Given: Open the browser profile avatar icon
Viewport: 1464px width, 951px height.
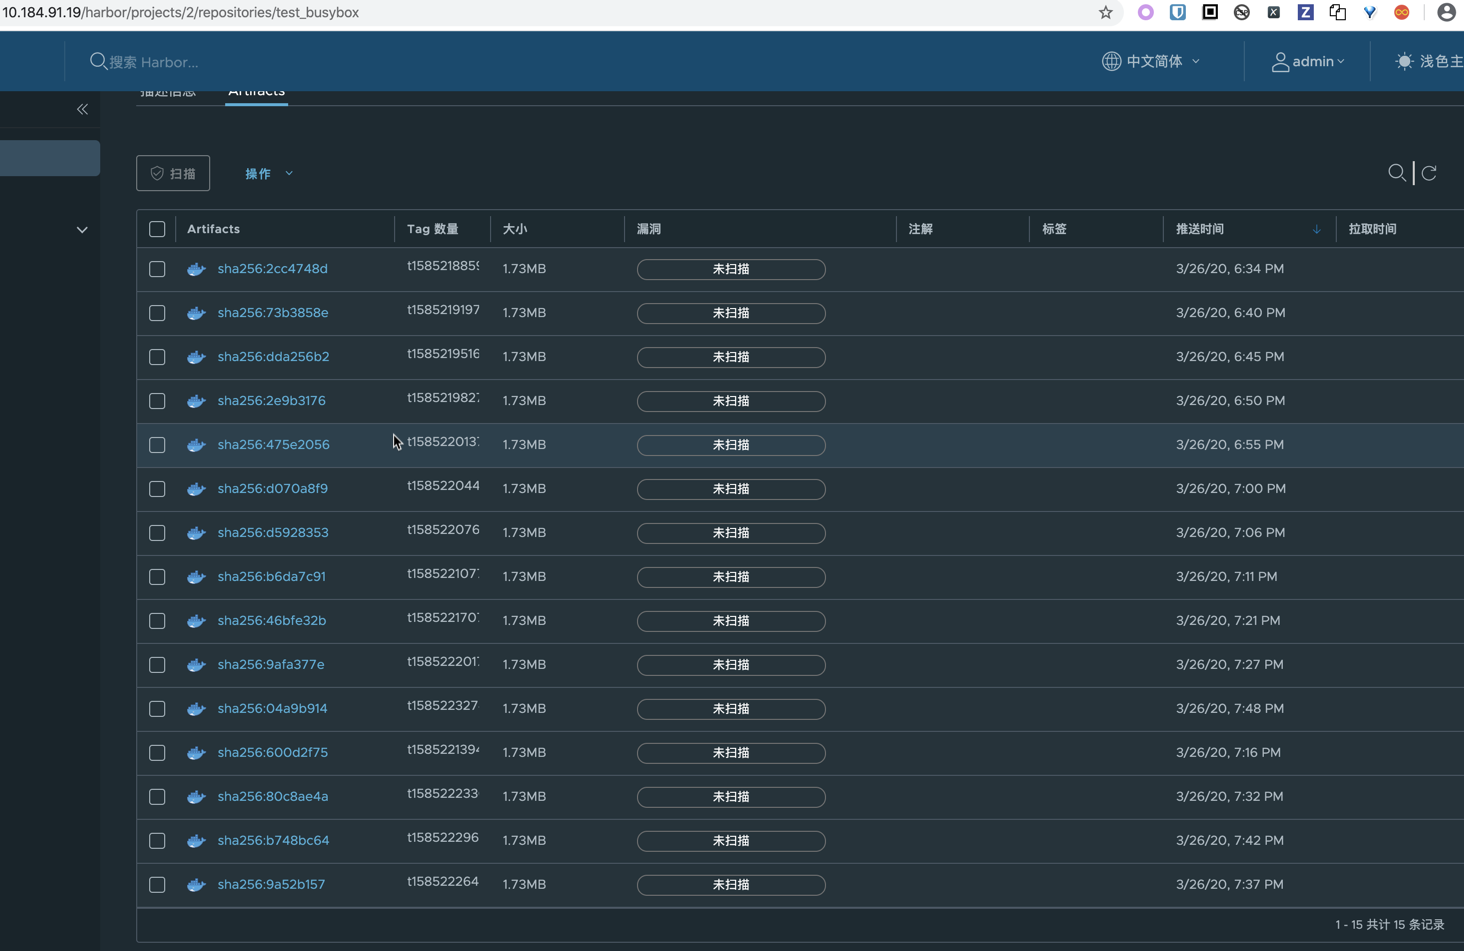Looking at the screenshot, I should tap(1446, 12).
